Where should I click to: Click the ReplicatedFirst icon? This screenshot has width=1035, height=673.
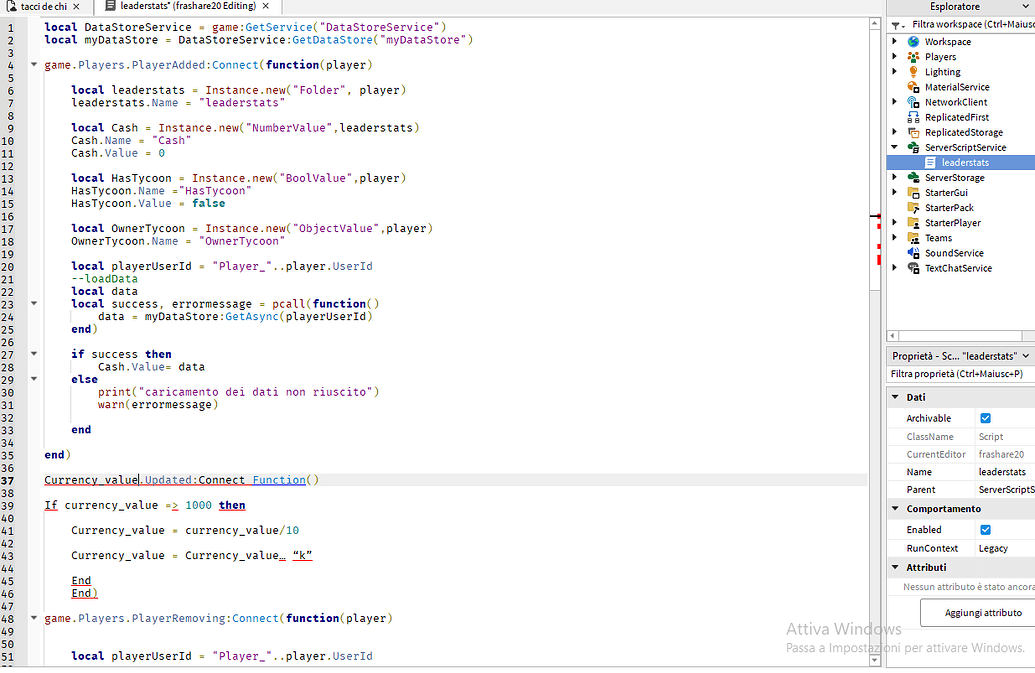pyautogui.click(x=914, y=117)
